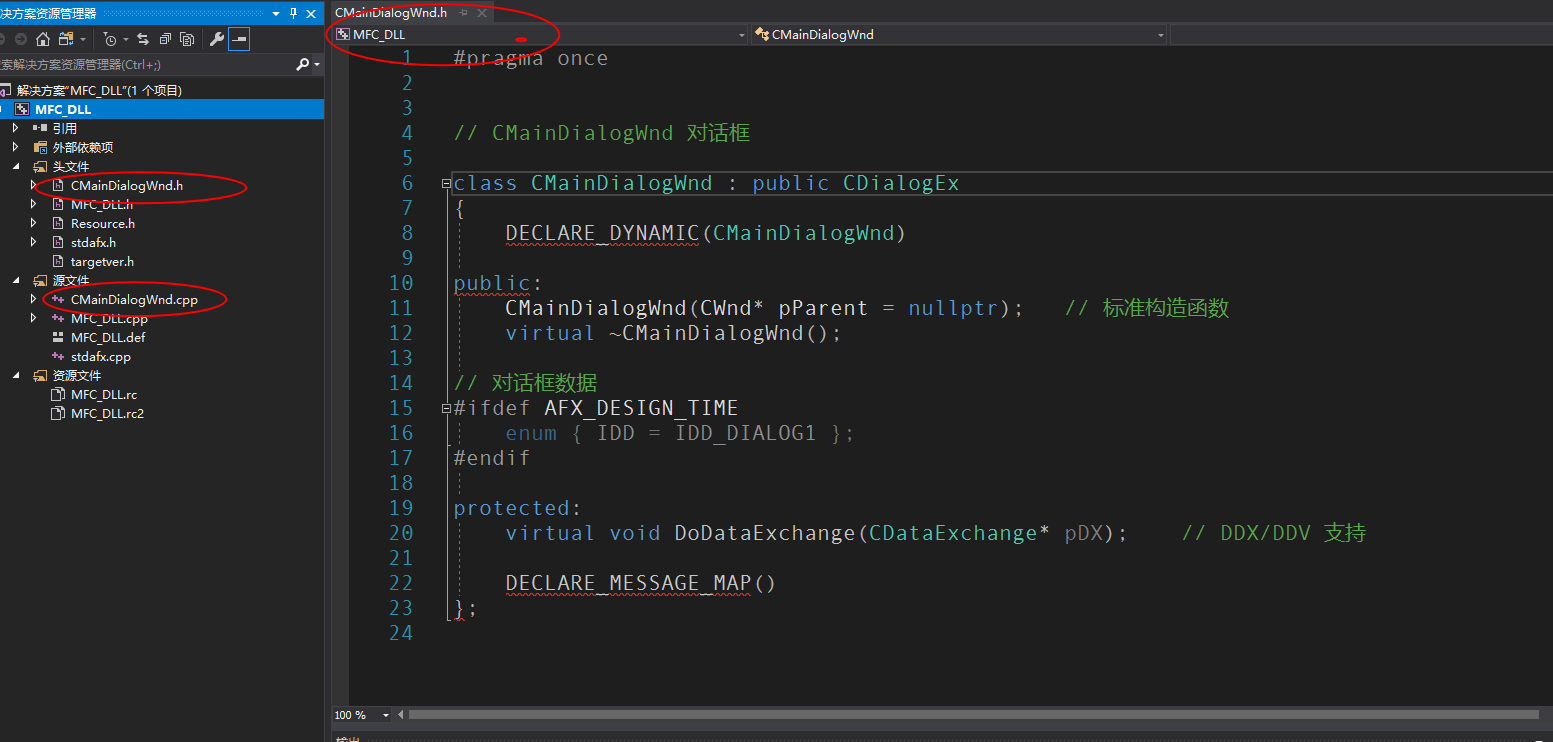Select CMainDialogWnd.cpp source file
The height and width of the screenshot is (742, 1553).
pos(134,299)
